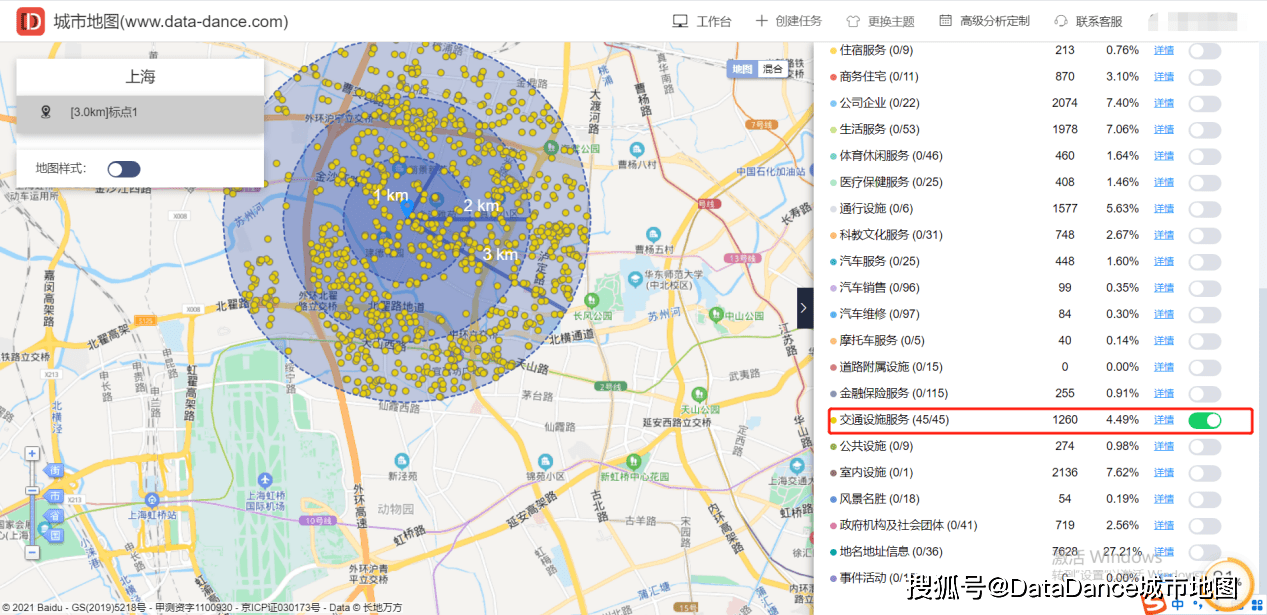Enable the 生活服务 category toggle
1267x615 pixels.
click(x=1204, y=129)
